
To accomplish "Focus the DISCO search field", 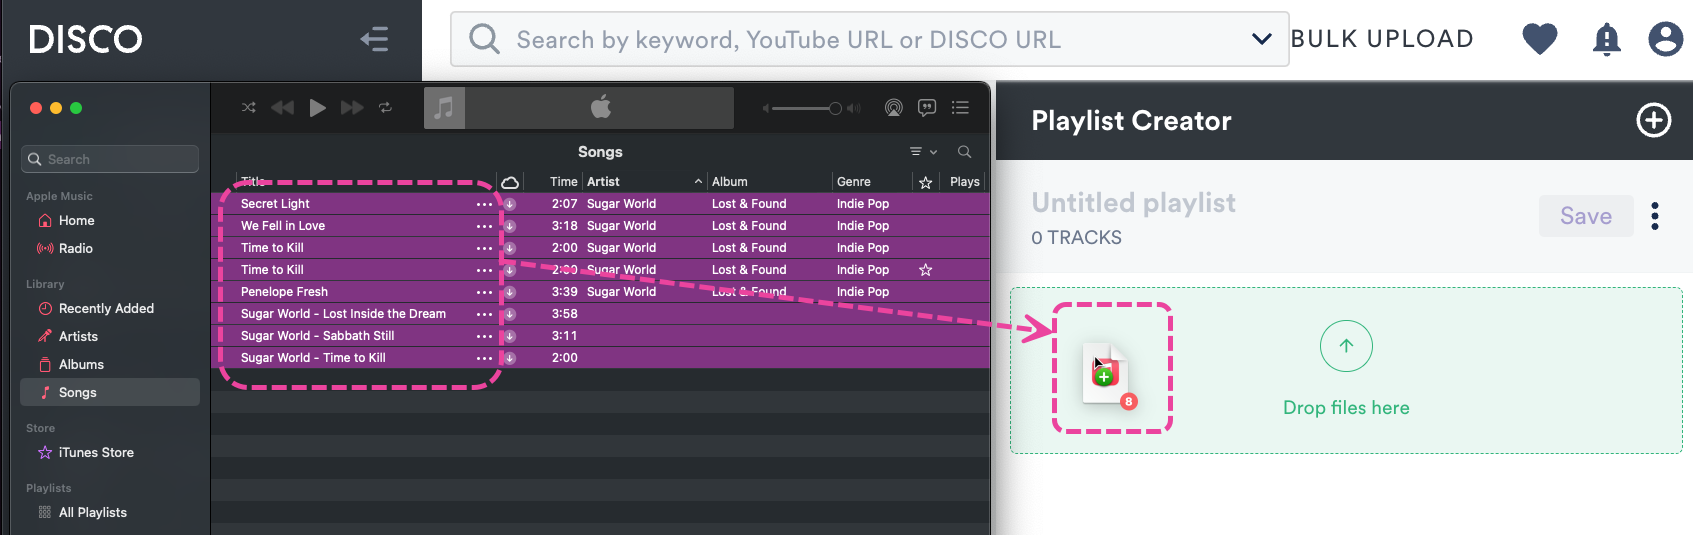I will pos(870,39).
